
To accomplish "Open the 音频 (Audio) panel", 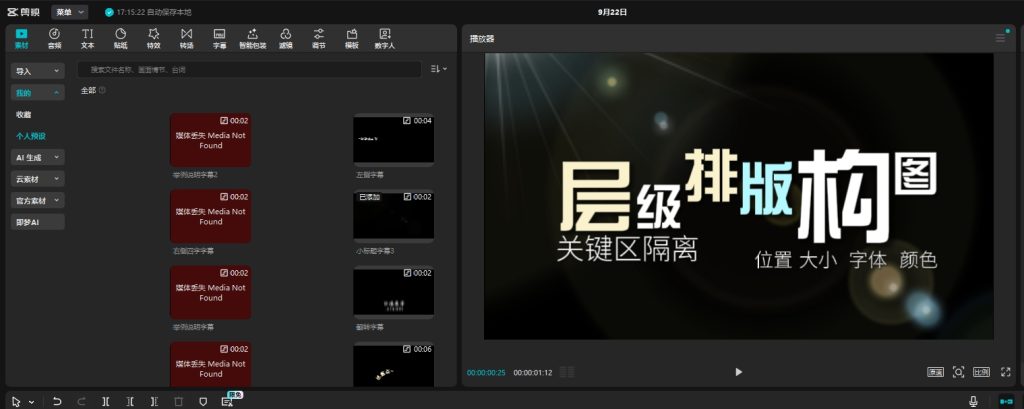I will (54, 38).
